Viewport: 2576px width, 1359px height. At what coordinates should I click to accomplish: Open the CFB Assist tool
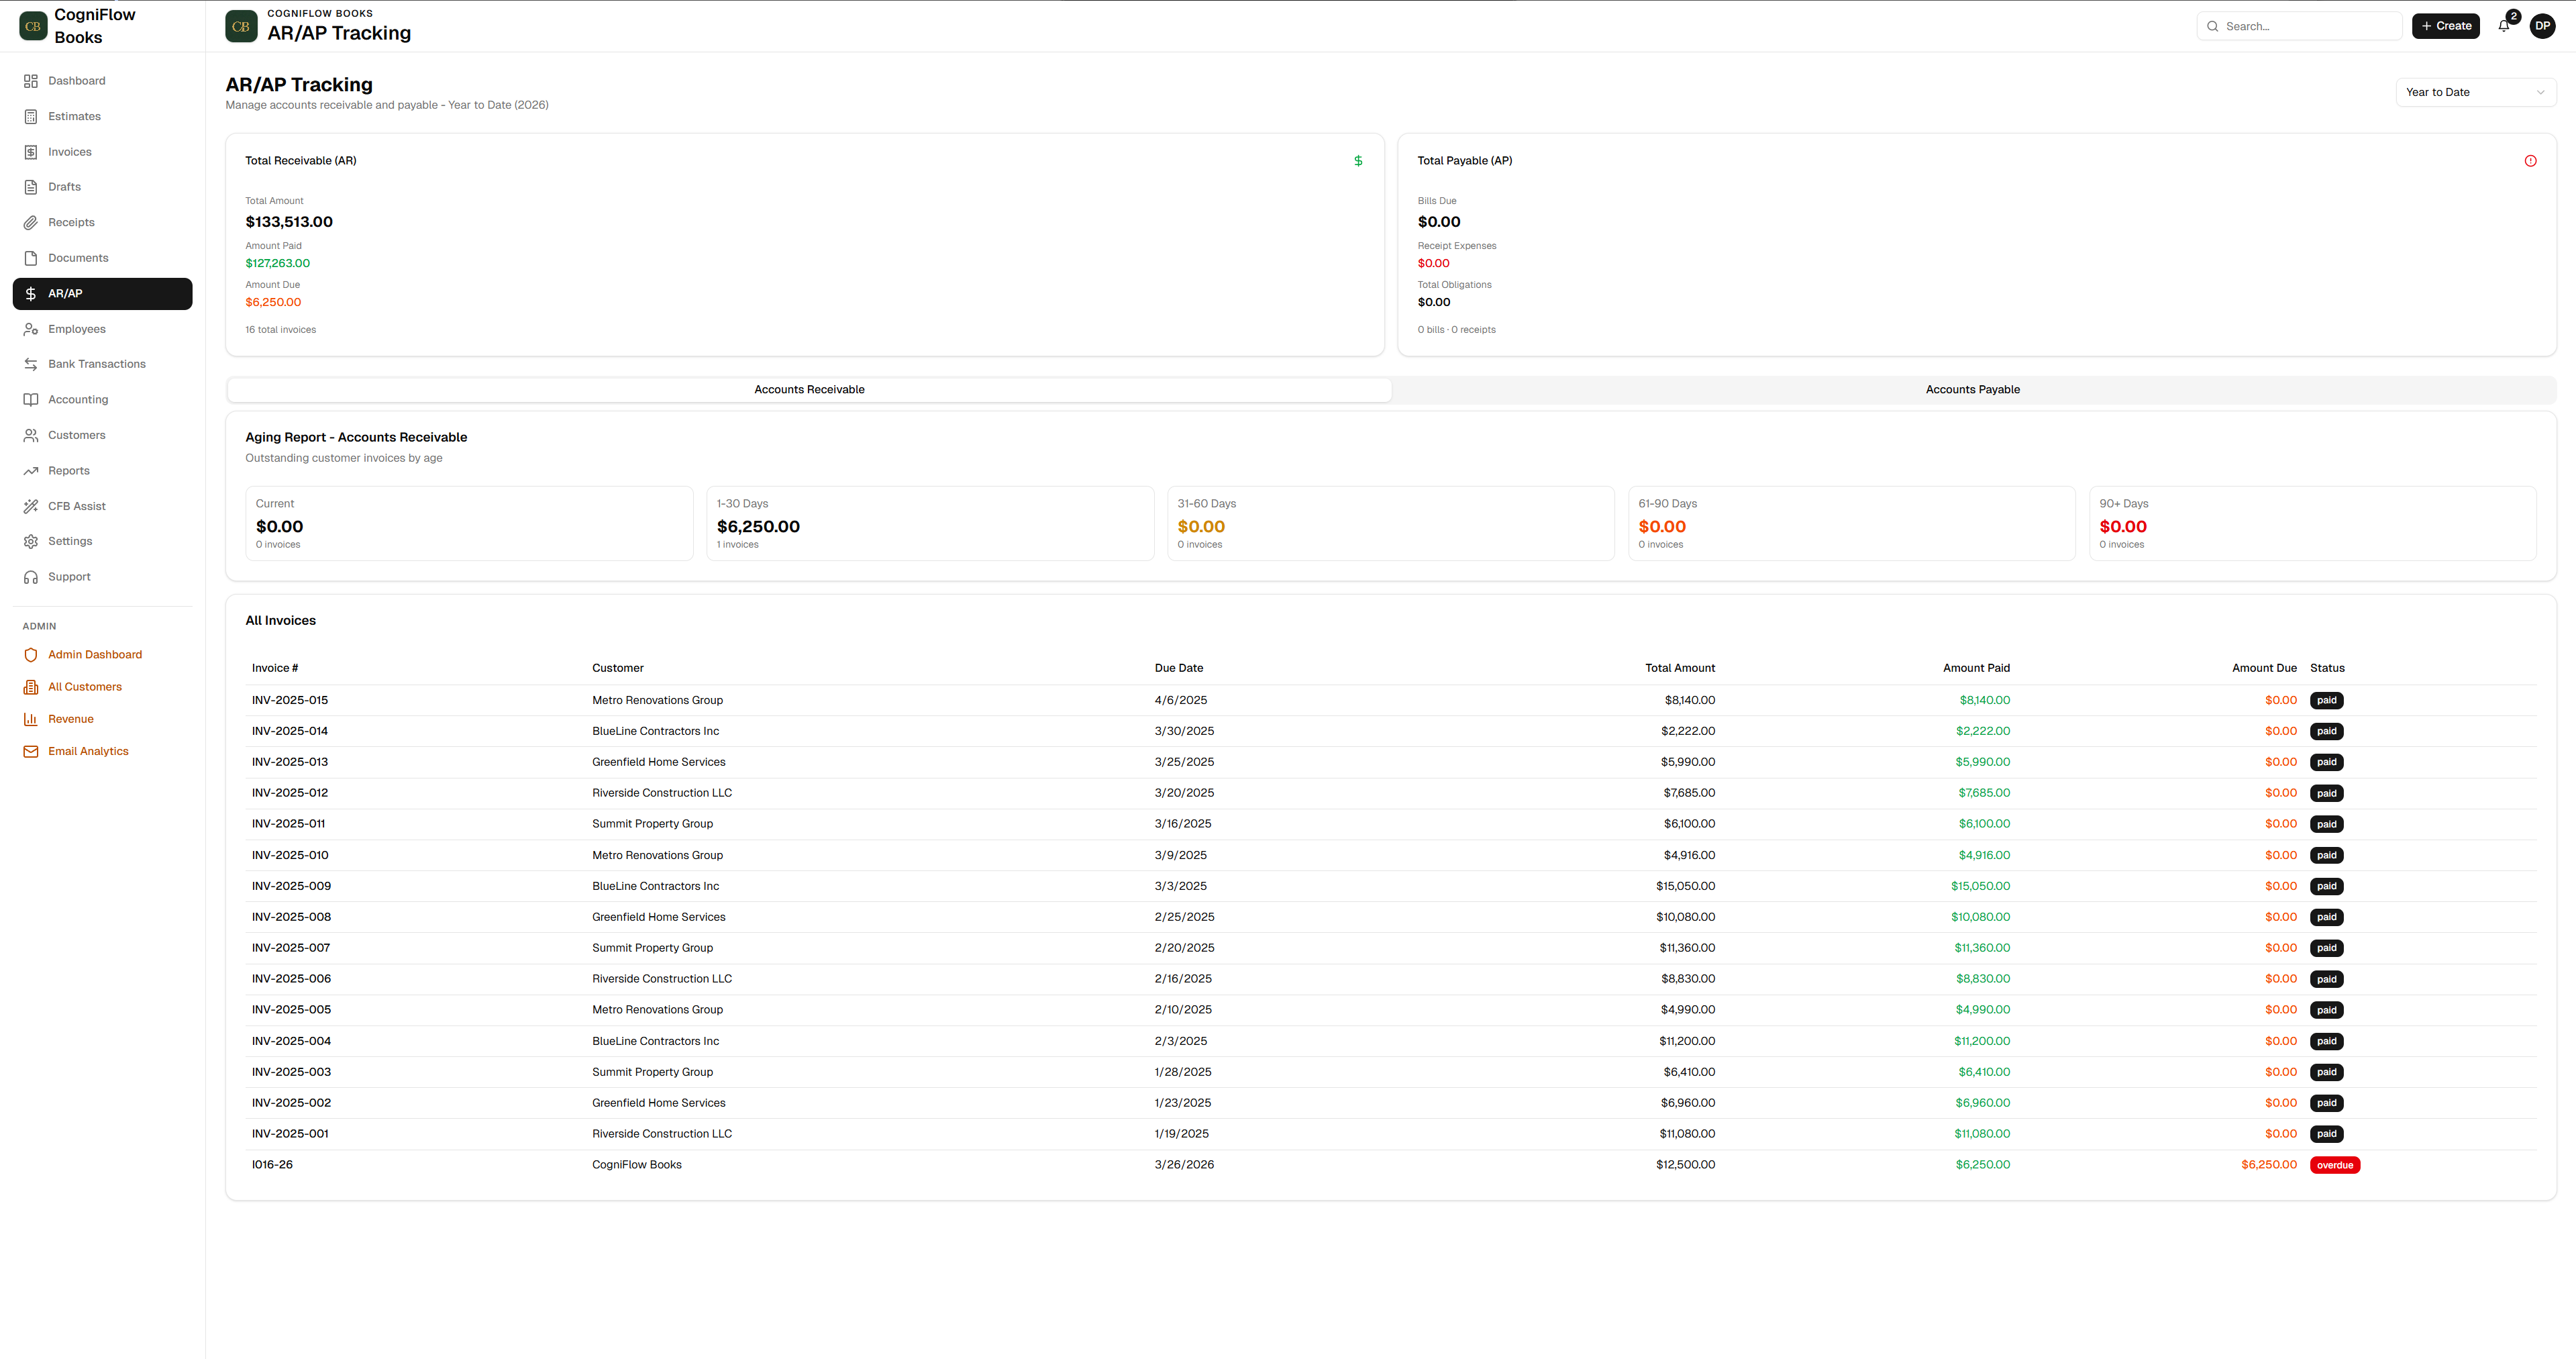click(31, 506)
